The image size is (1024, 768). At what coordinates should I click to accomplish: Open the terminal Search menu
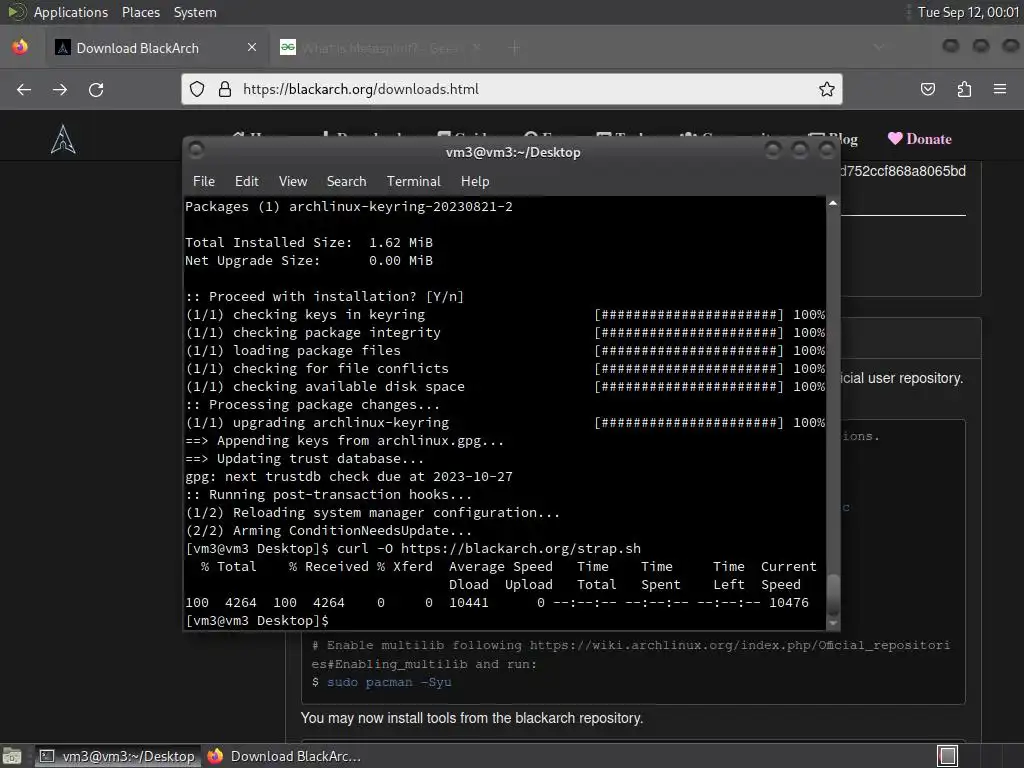point(346,182)
